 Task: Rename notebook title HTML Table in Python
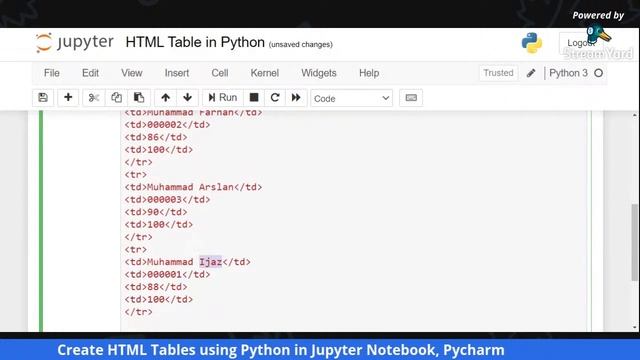195,42
